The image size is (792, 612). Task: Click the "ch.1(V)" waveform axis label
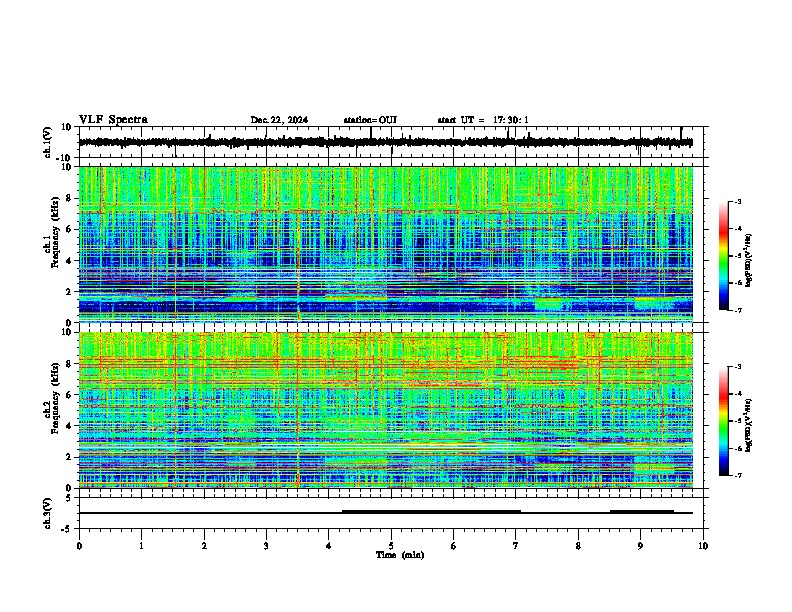click(x=48, y=142)
